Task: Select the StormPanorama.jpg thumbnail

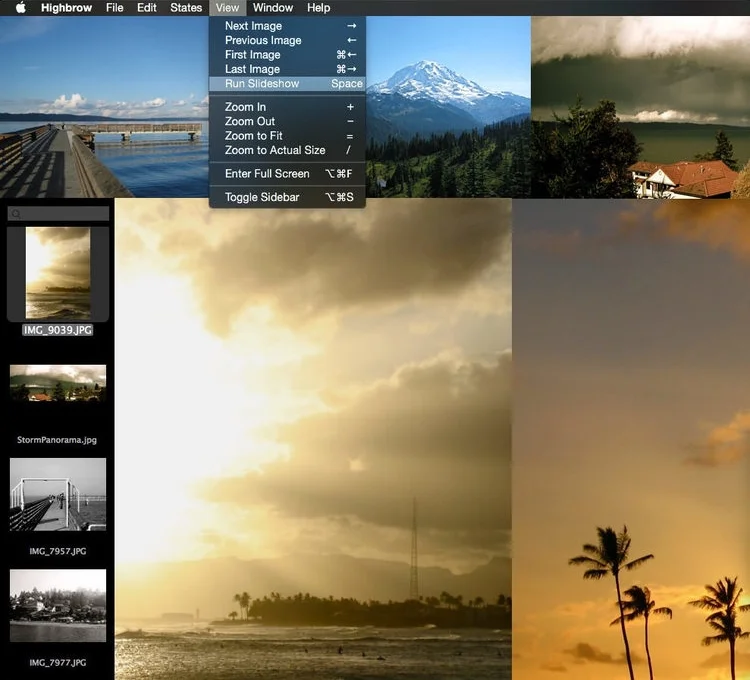Action: click(x=58, y=383)
